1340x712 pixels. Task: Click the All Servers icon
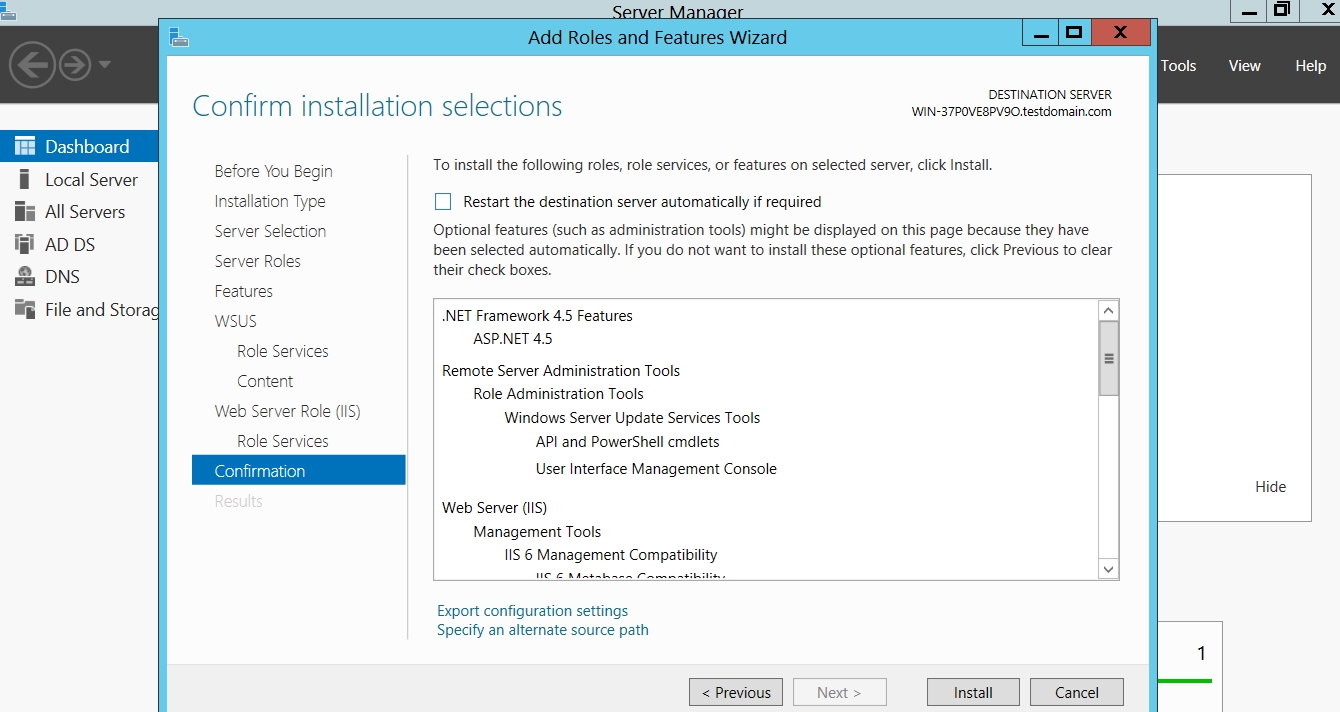[25, 212]
